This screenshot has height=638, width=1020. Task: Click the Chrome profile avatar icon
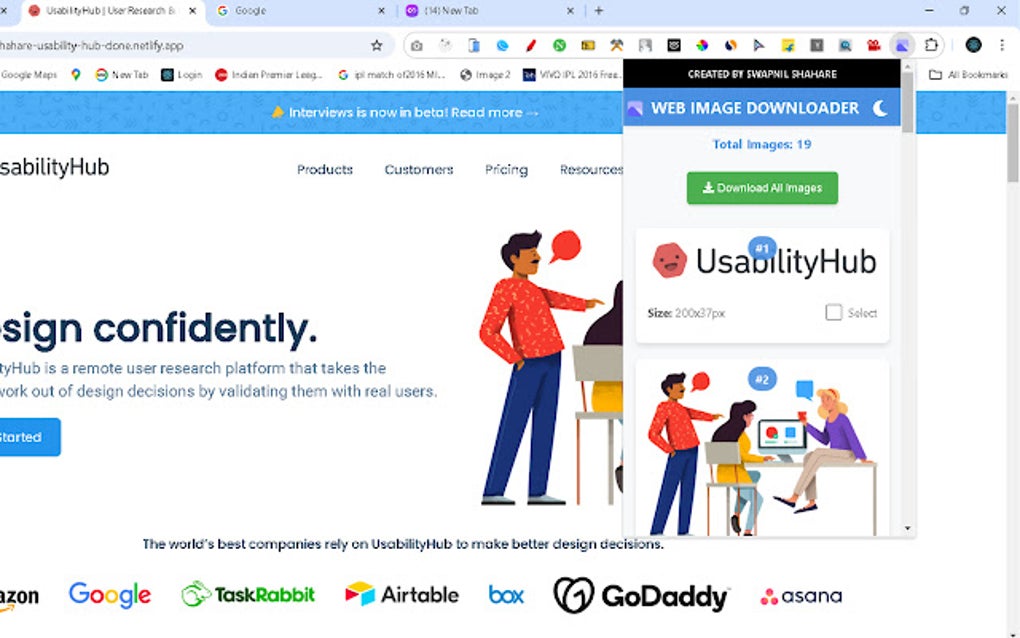[x=973, y=45]
